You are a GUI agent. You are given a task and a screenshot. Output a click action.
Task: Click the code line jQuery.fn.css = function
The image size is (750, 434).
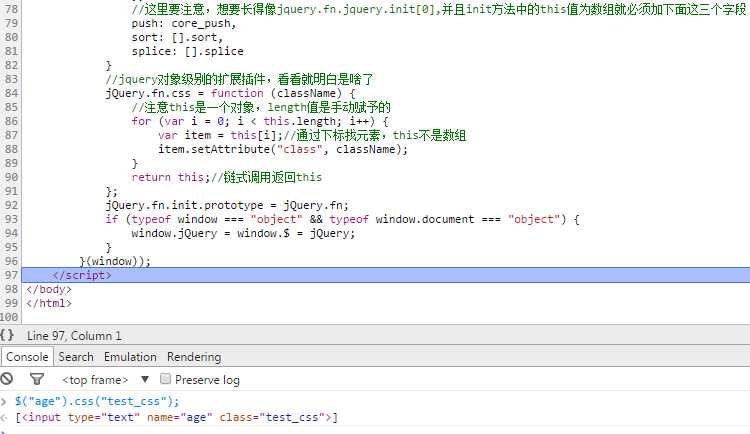point(231,93)
